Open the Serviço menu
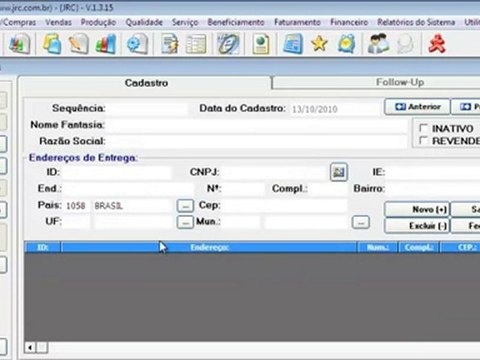Image resolution: width=480 pixels, height=360 pixels. [x=185, y=22]
